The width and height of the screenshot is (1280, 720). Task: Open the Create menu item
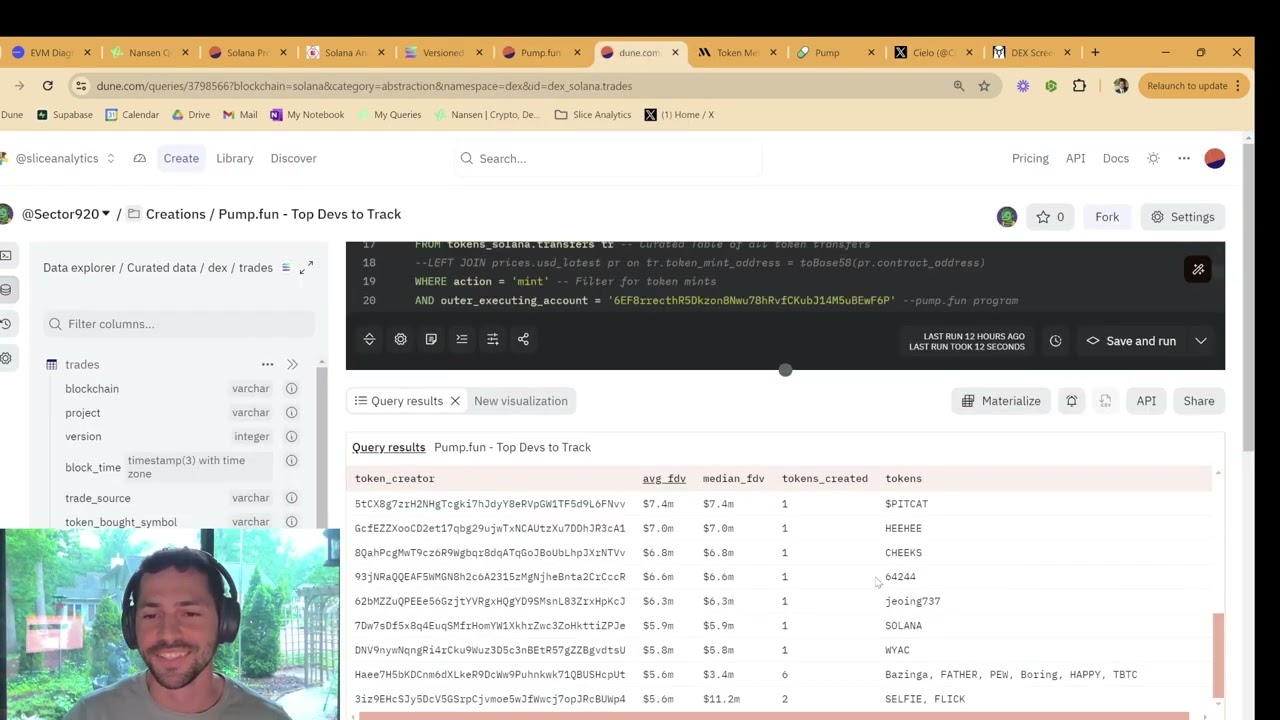[181, 158]
